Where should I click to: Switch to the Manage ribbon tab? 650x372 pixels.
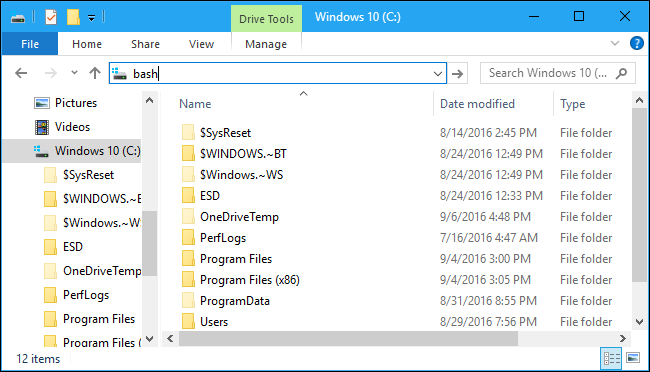tap(266, 44)
